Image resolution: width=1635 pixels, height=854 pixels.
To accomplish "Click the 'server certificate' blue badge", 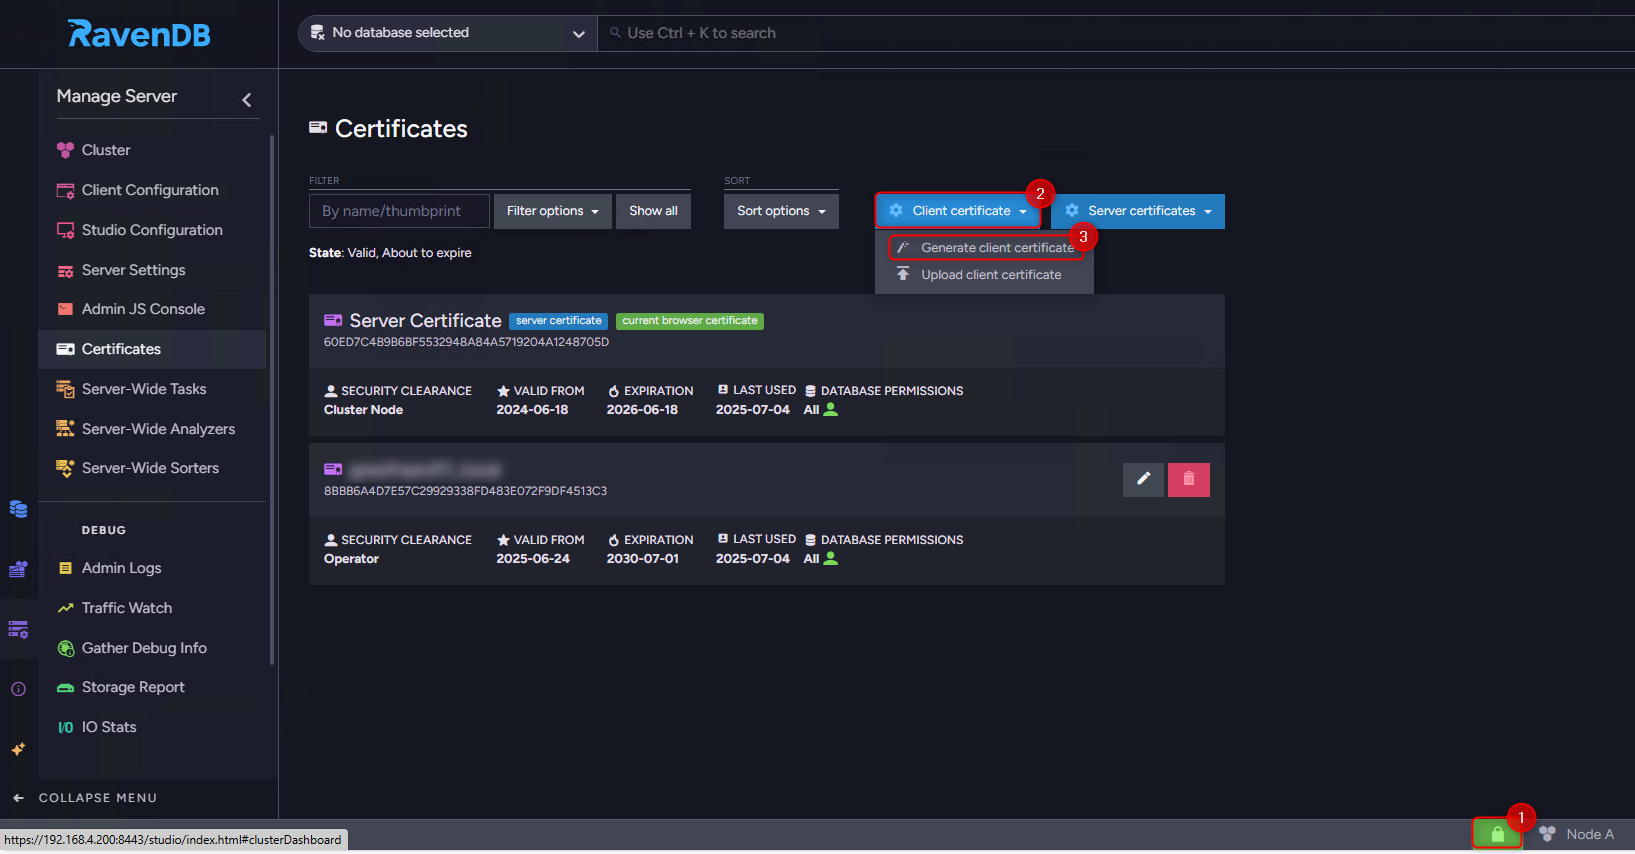I will 559,321.
